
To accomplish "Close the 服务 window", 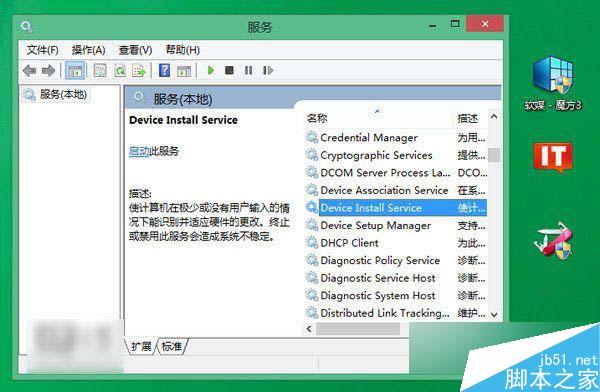I will pyautogui.click(x=485, y=24).
